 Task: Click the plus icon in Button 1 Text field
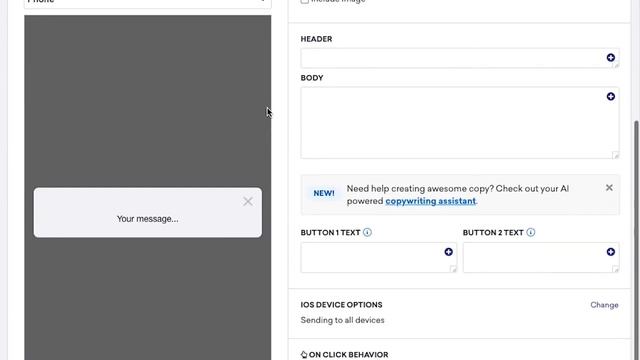449,252
